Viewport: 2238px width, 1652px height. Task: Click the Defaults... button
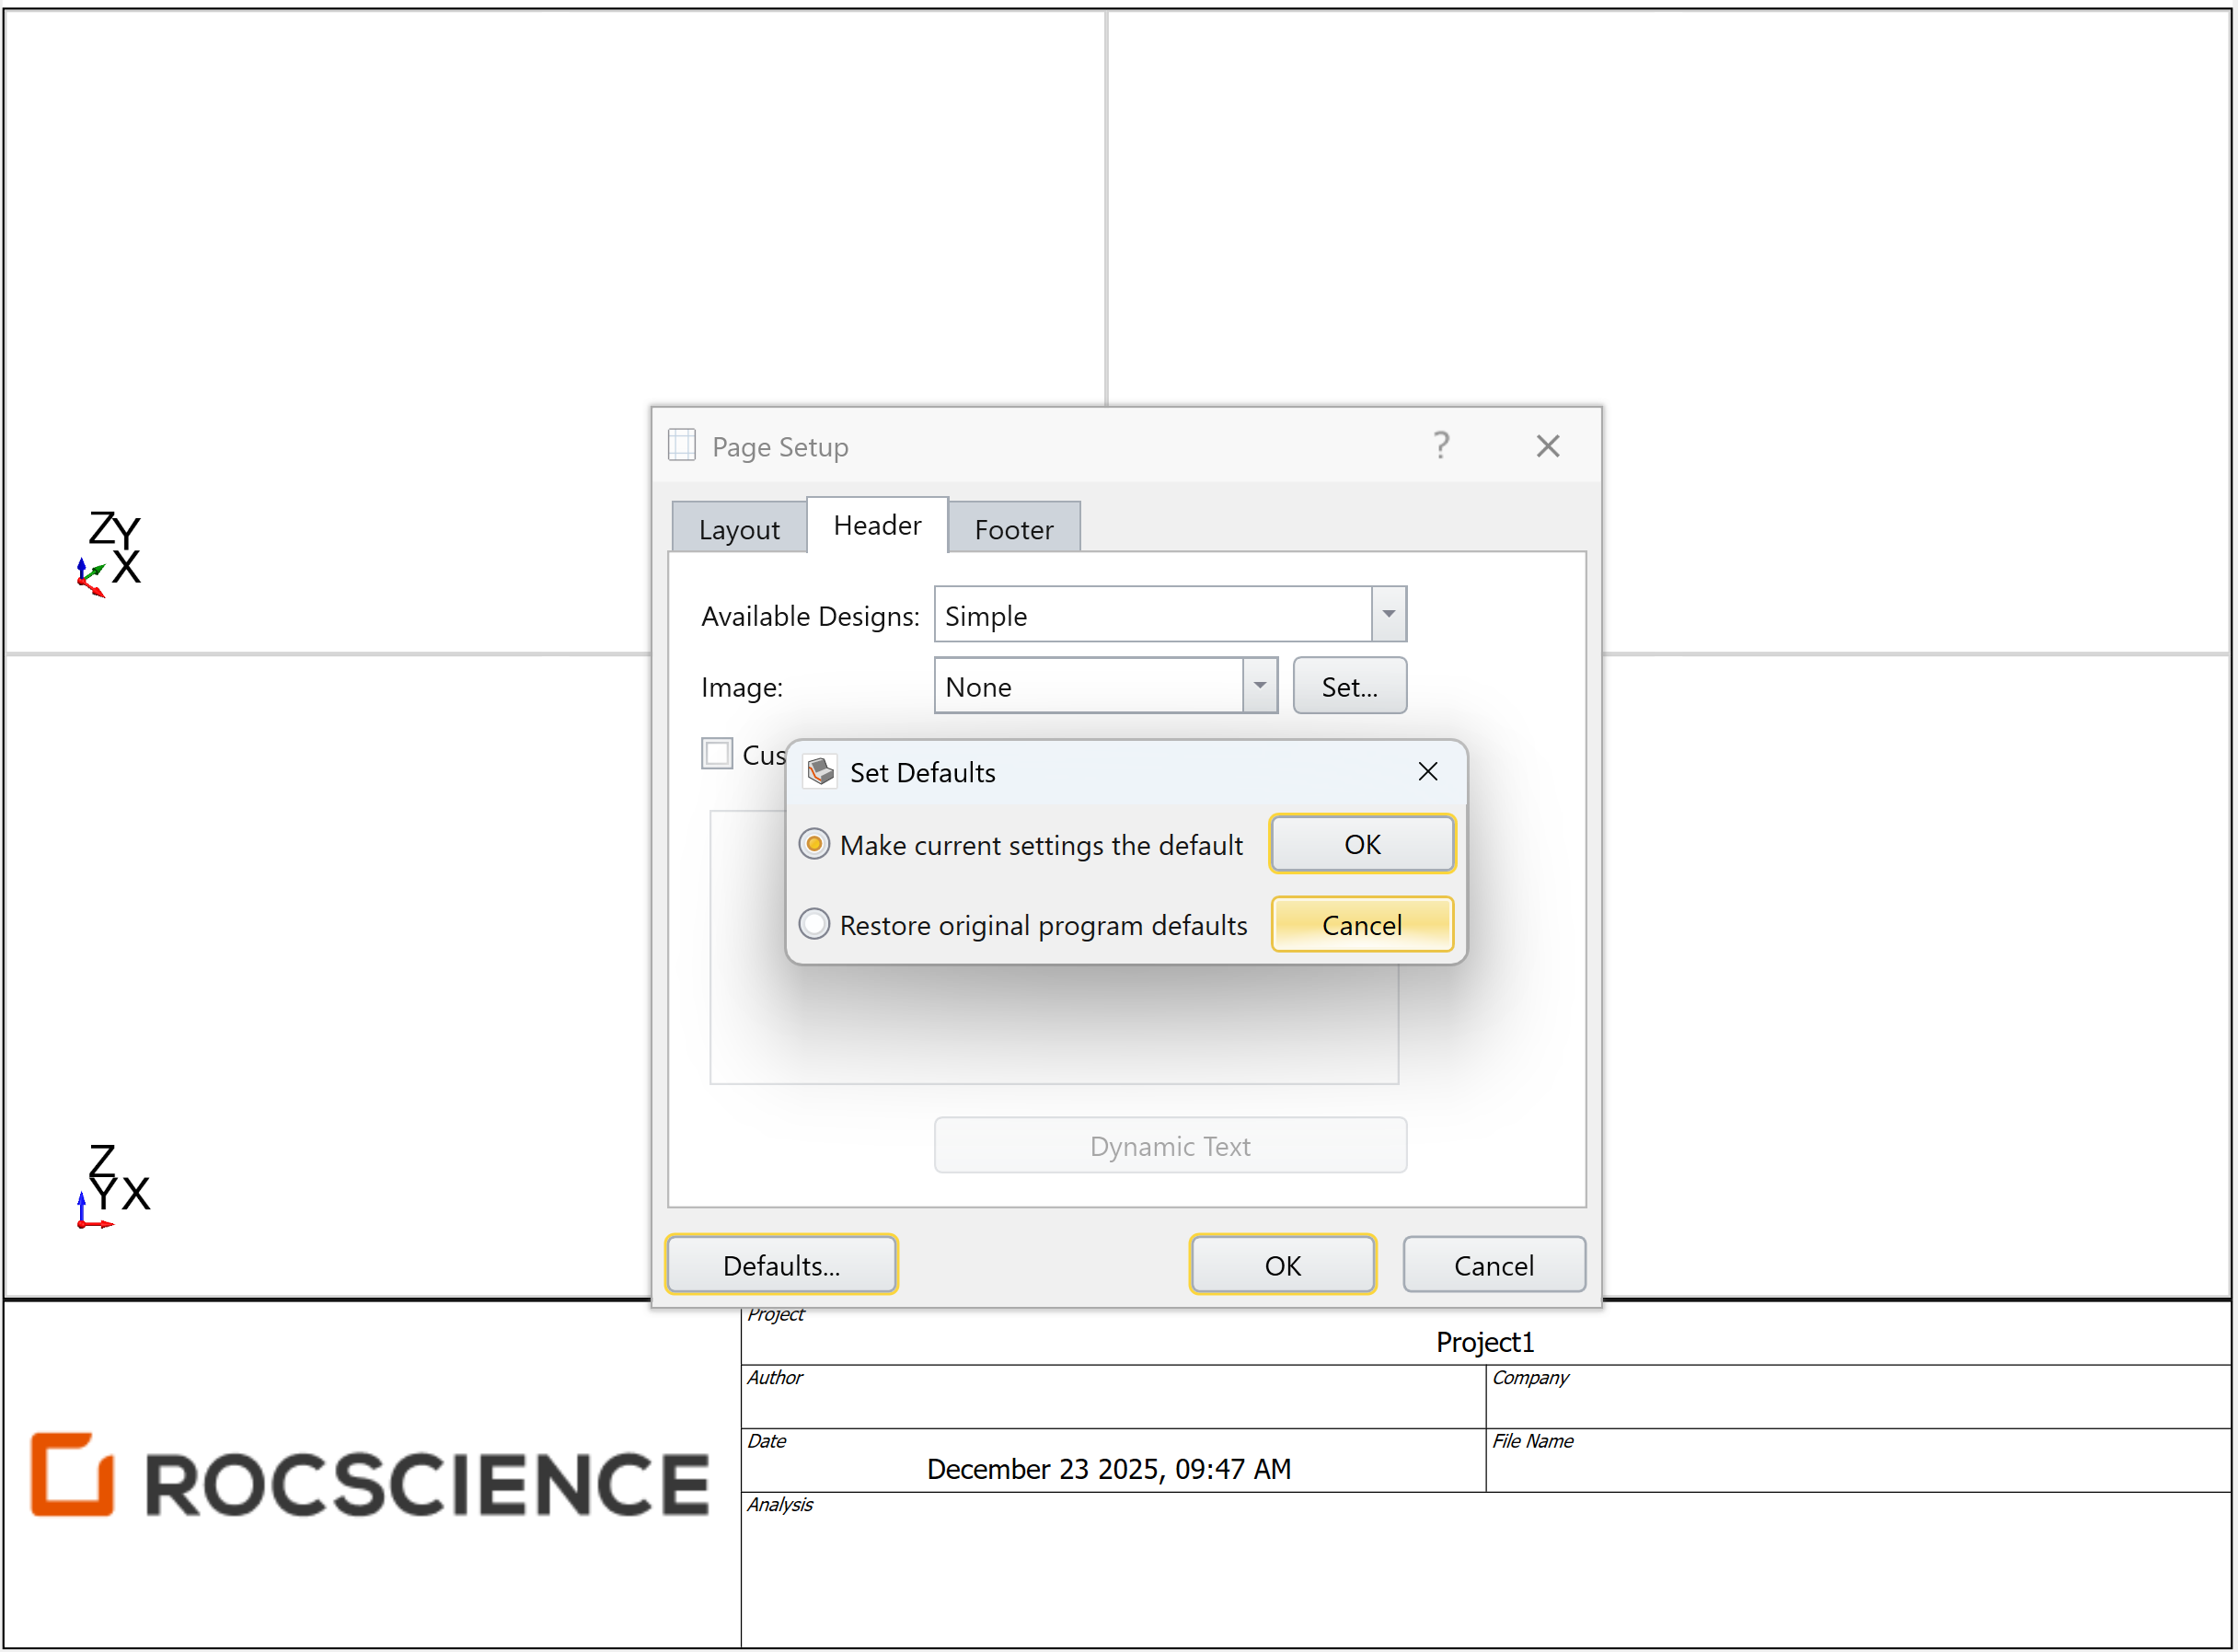coord(781,1265)
